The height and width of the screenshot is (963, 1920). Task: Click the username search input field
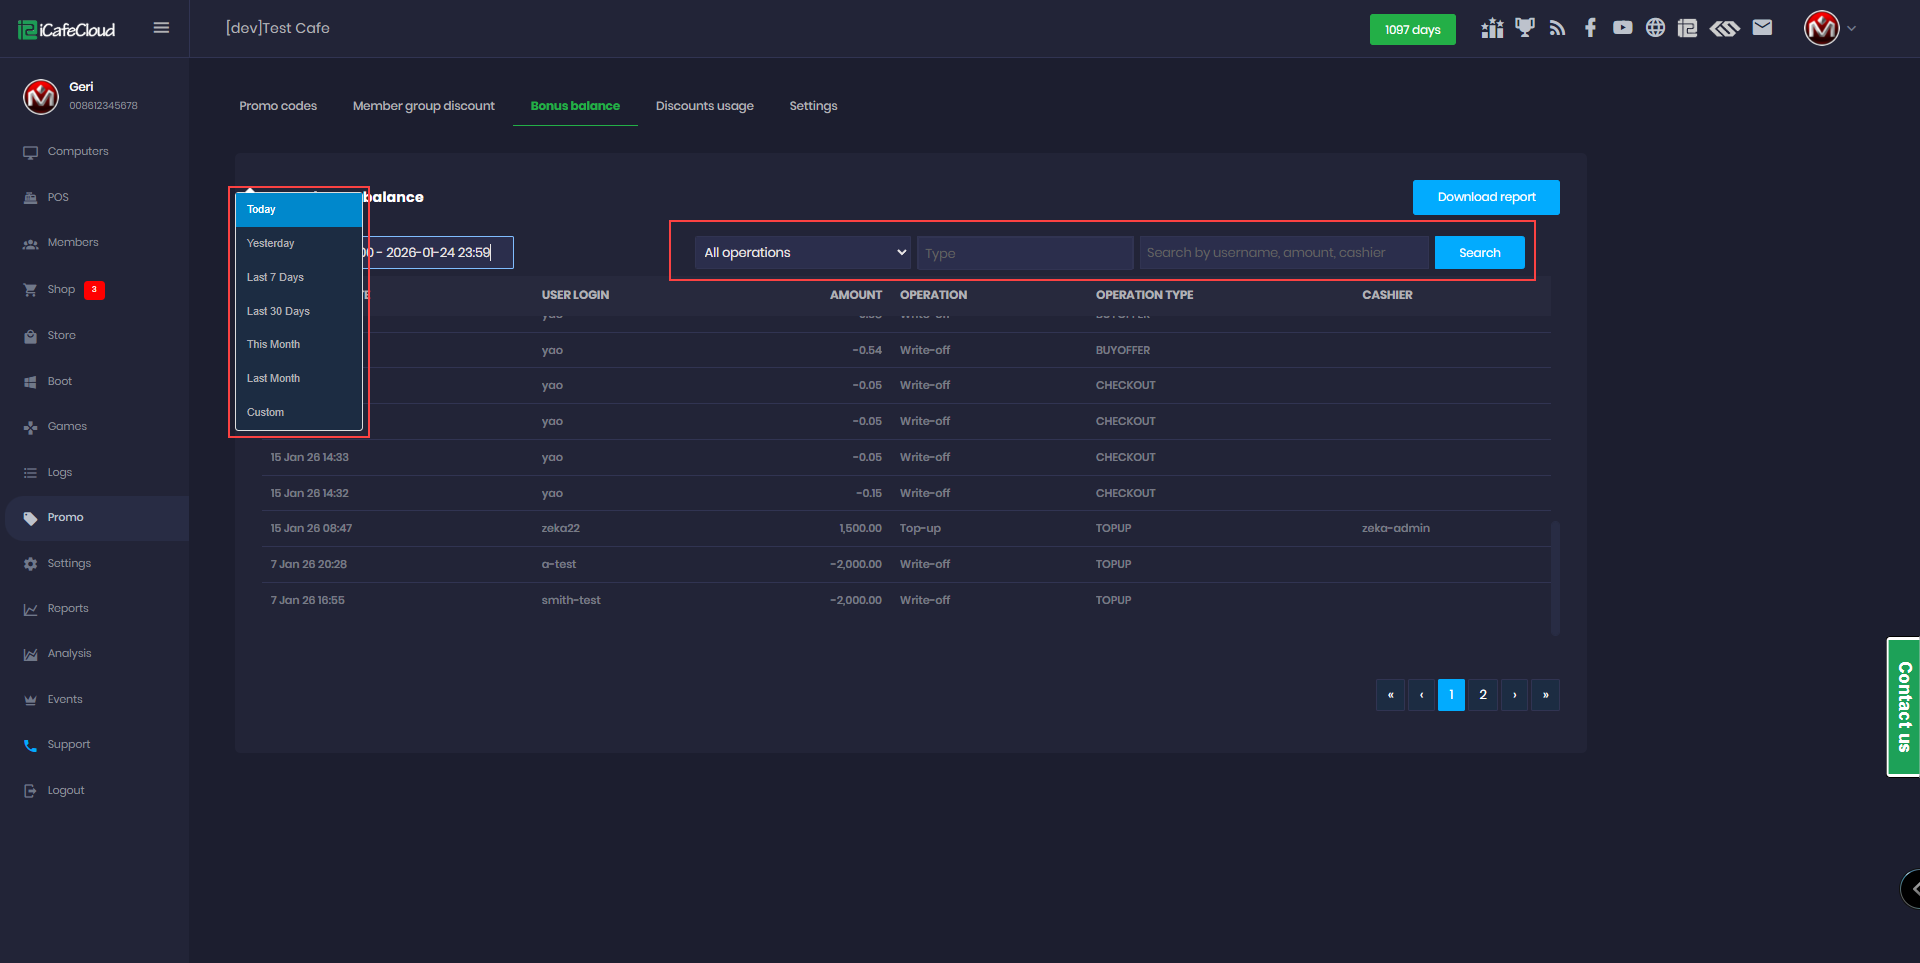(1283, 253)
